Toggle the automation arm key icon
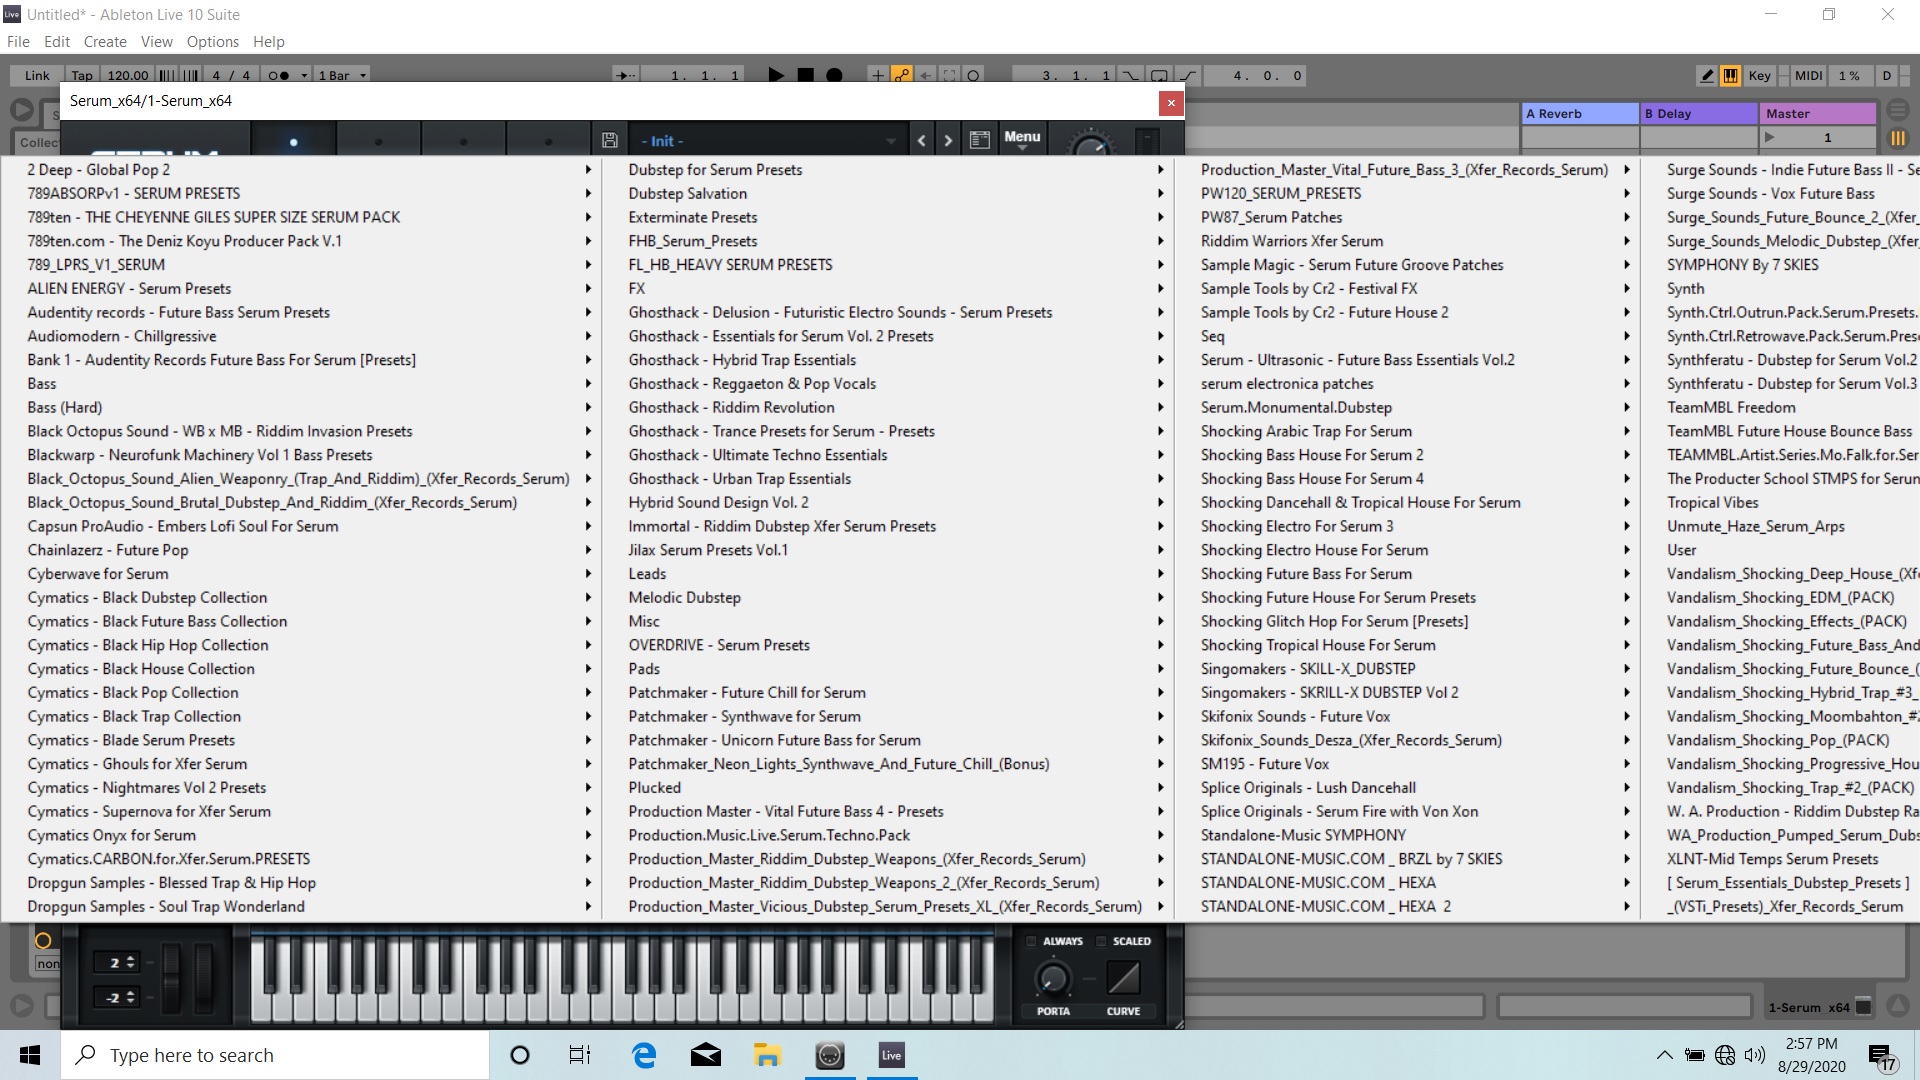The height and width of the screenshot is (1080, 1920). (x=902, y=75)
